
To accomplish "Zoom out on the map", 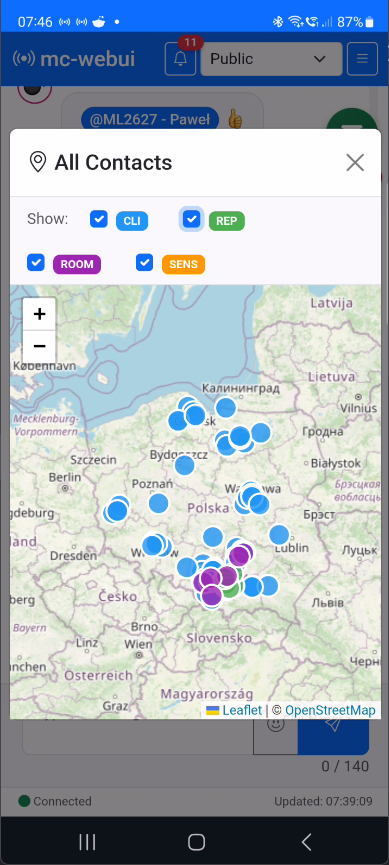I will pos(39,346).
